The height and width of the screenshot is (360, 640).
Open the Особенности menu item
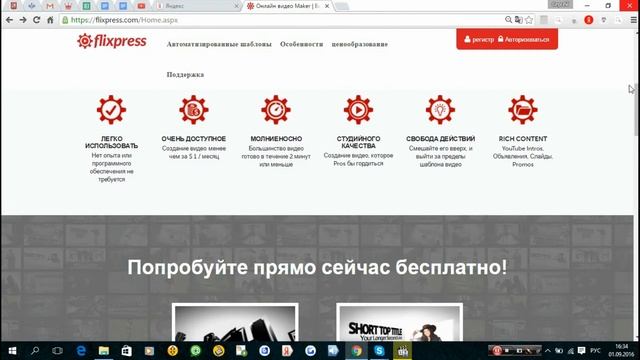point(302,44)
